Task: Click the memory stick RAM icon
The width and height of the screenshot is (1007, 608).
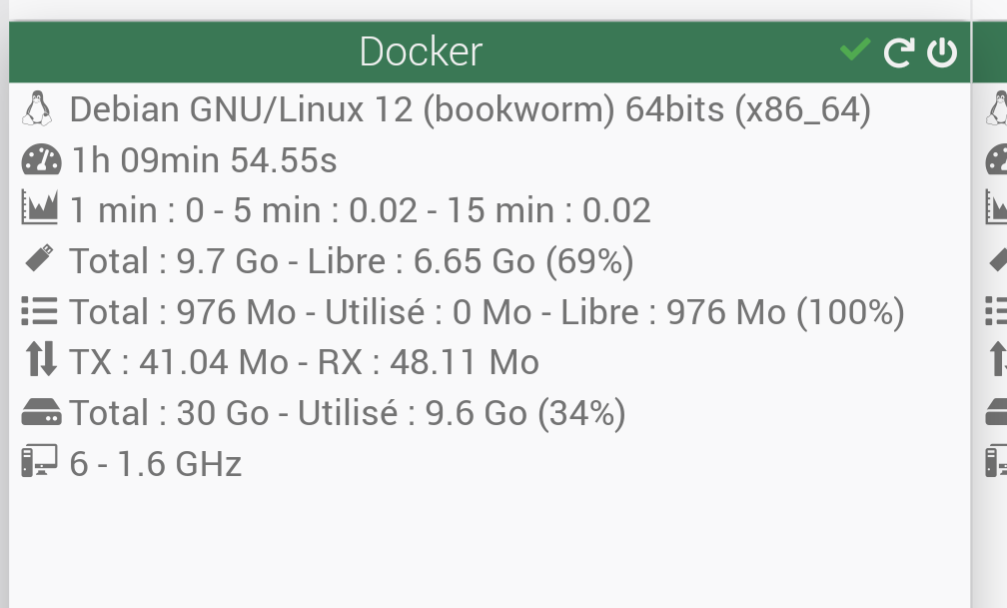Action: (x=40, y=257)
